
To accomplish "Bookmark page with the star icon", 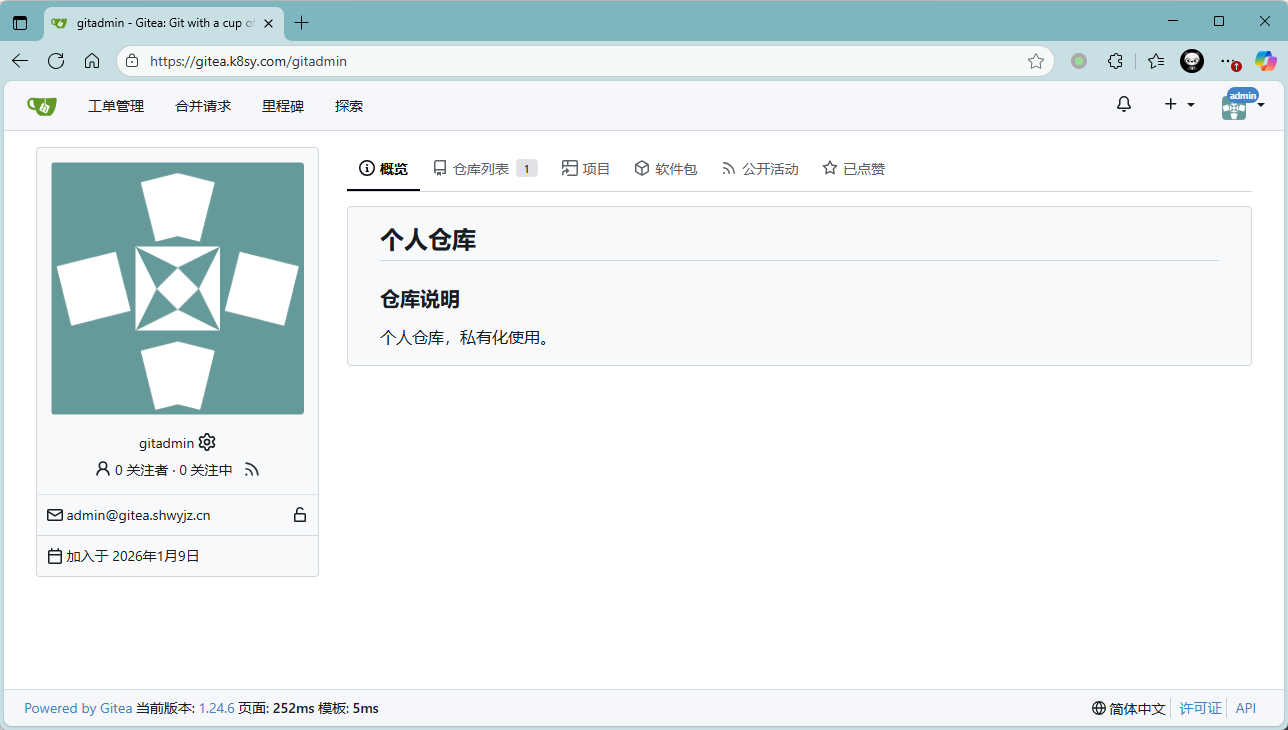I will pos(1036,61).
